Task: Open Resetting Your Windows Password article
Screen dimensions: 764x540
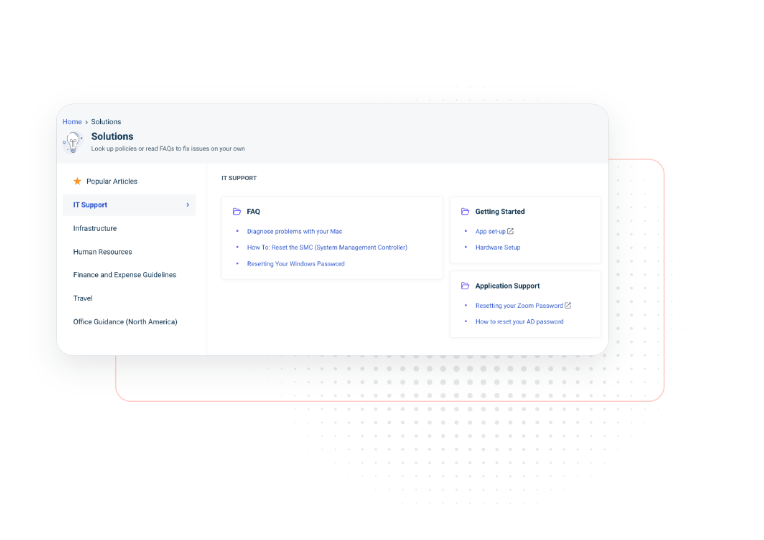Action: point(296,264)
